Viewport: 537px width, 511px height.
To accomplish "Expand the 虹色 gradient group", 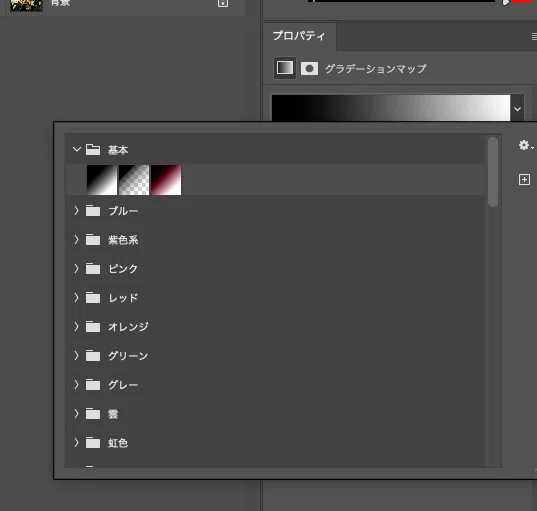I will pyautogui.click(x=76, y=443).
